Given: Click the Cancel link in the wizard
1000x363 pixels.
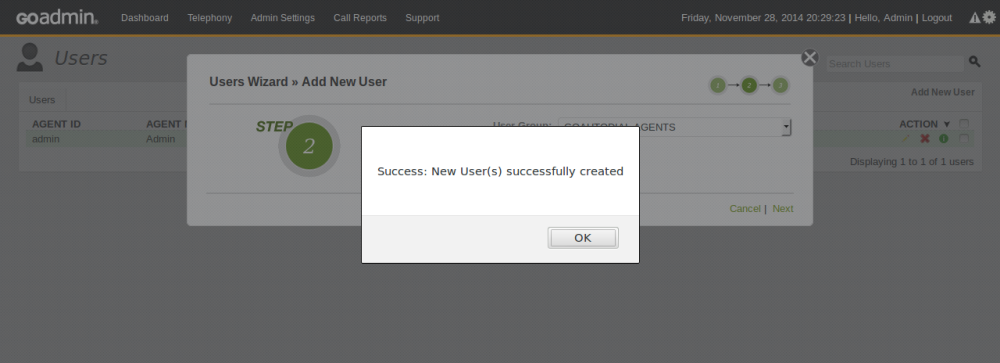Looking at the screenshot, I should click(x=745, y=209).
